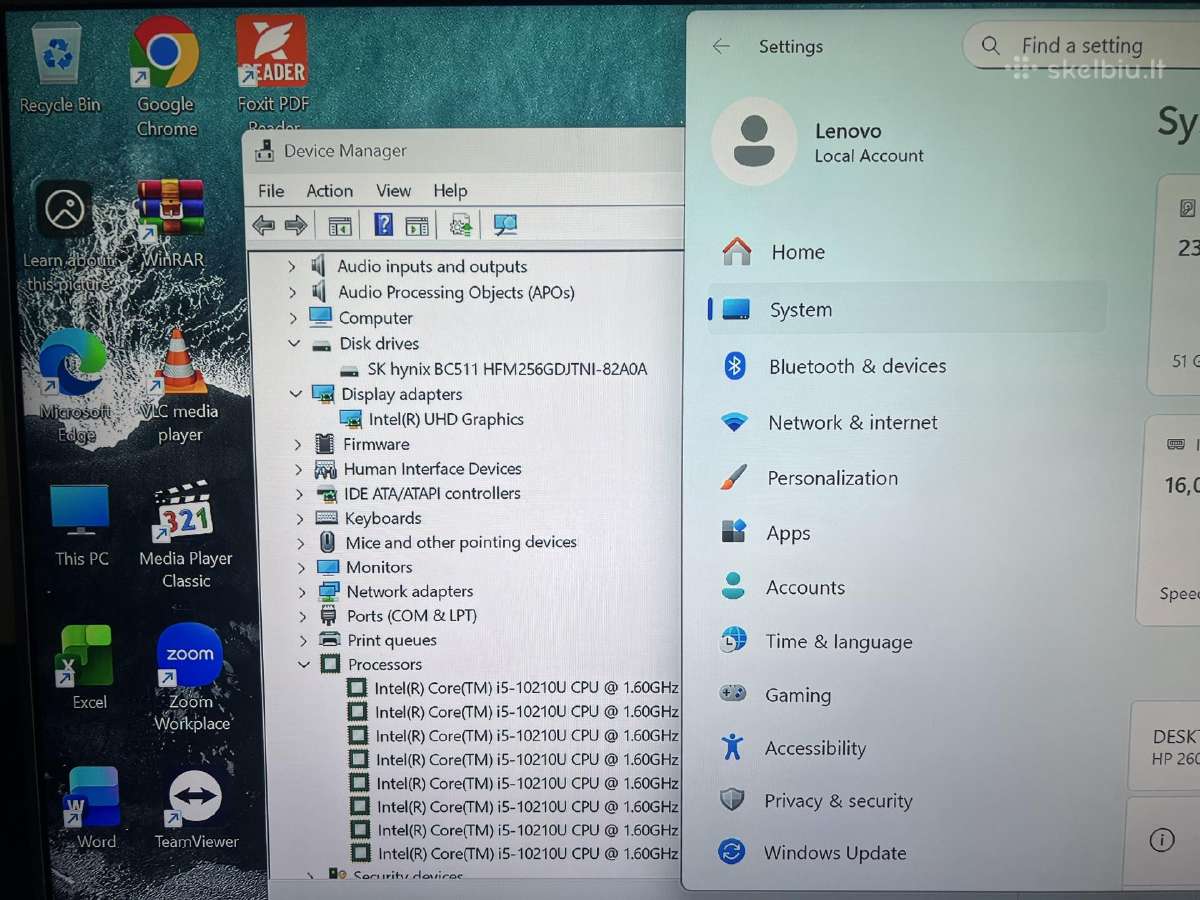Click the Device Manager window title bar

point(464,151)
